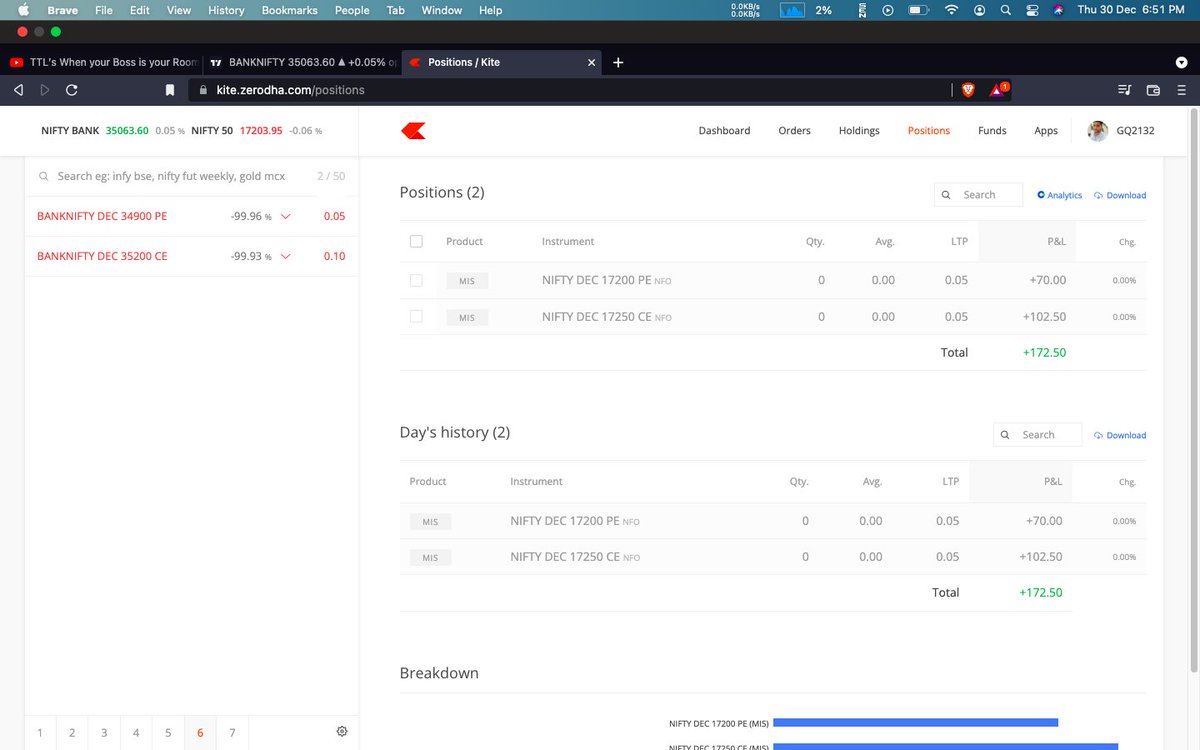Toggle the select-all positions checkbox
Screen dimensions: 1200x750
(416, 241)
